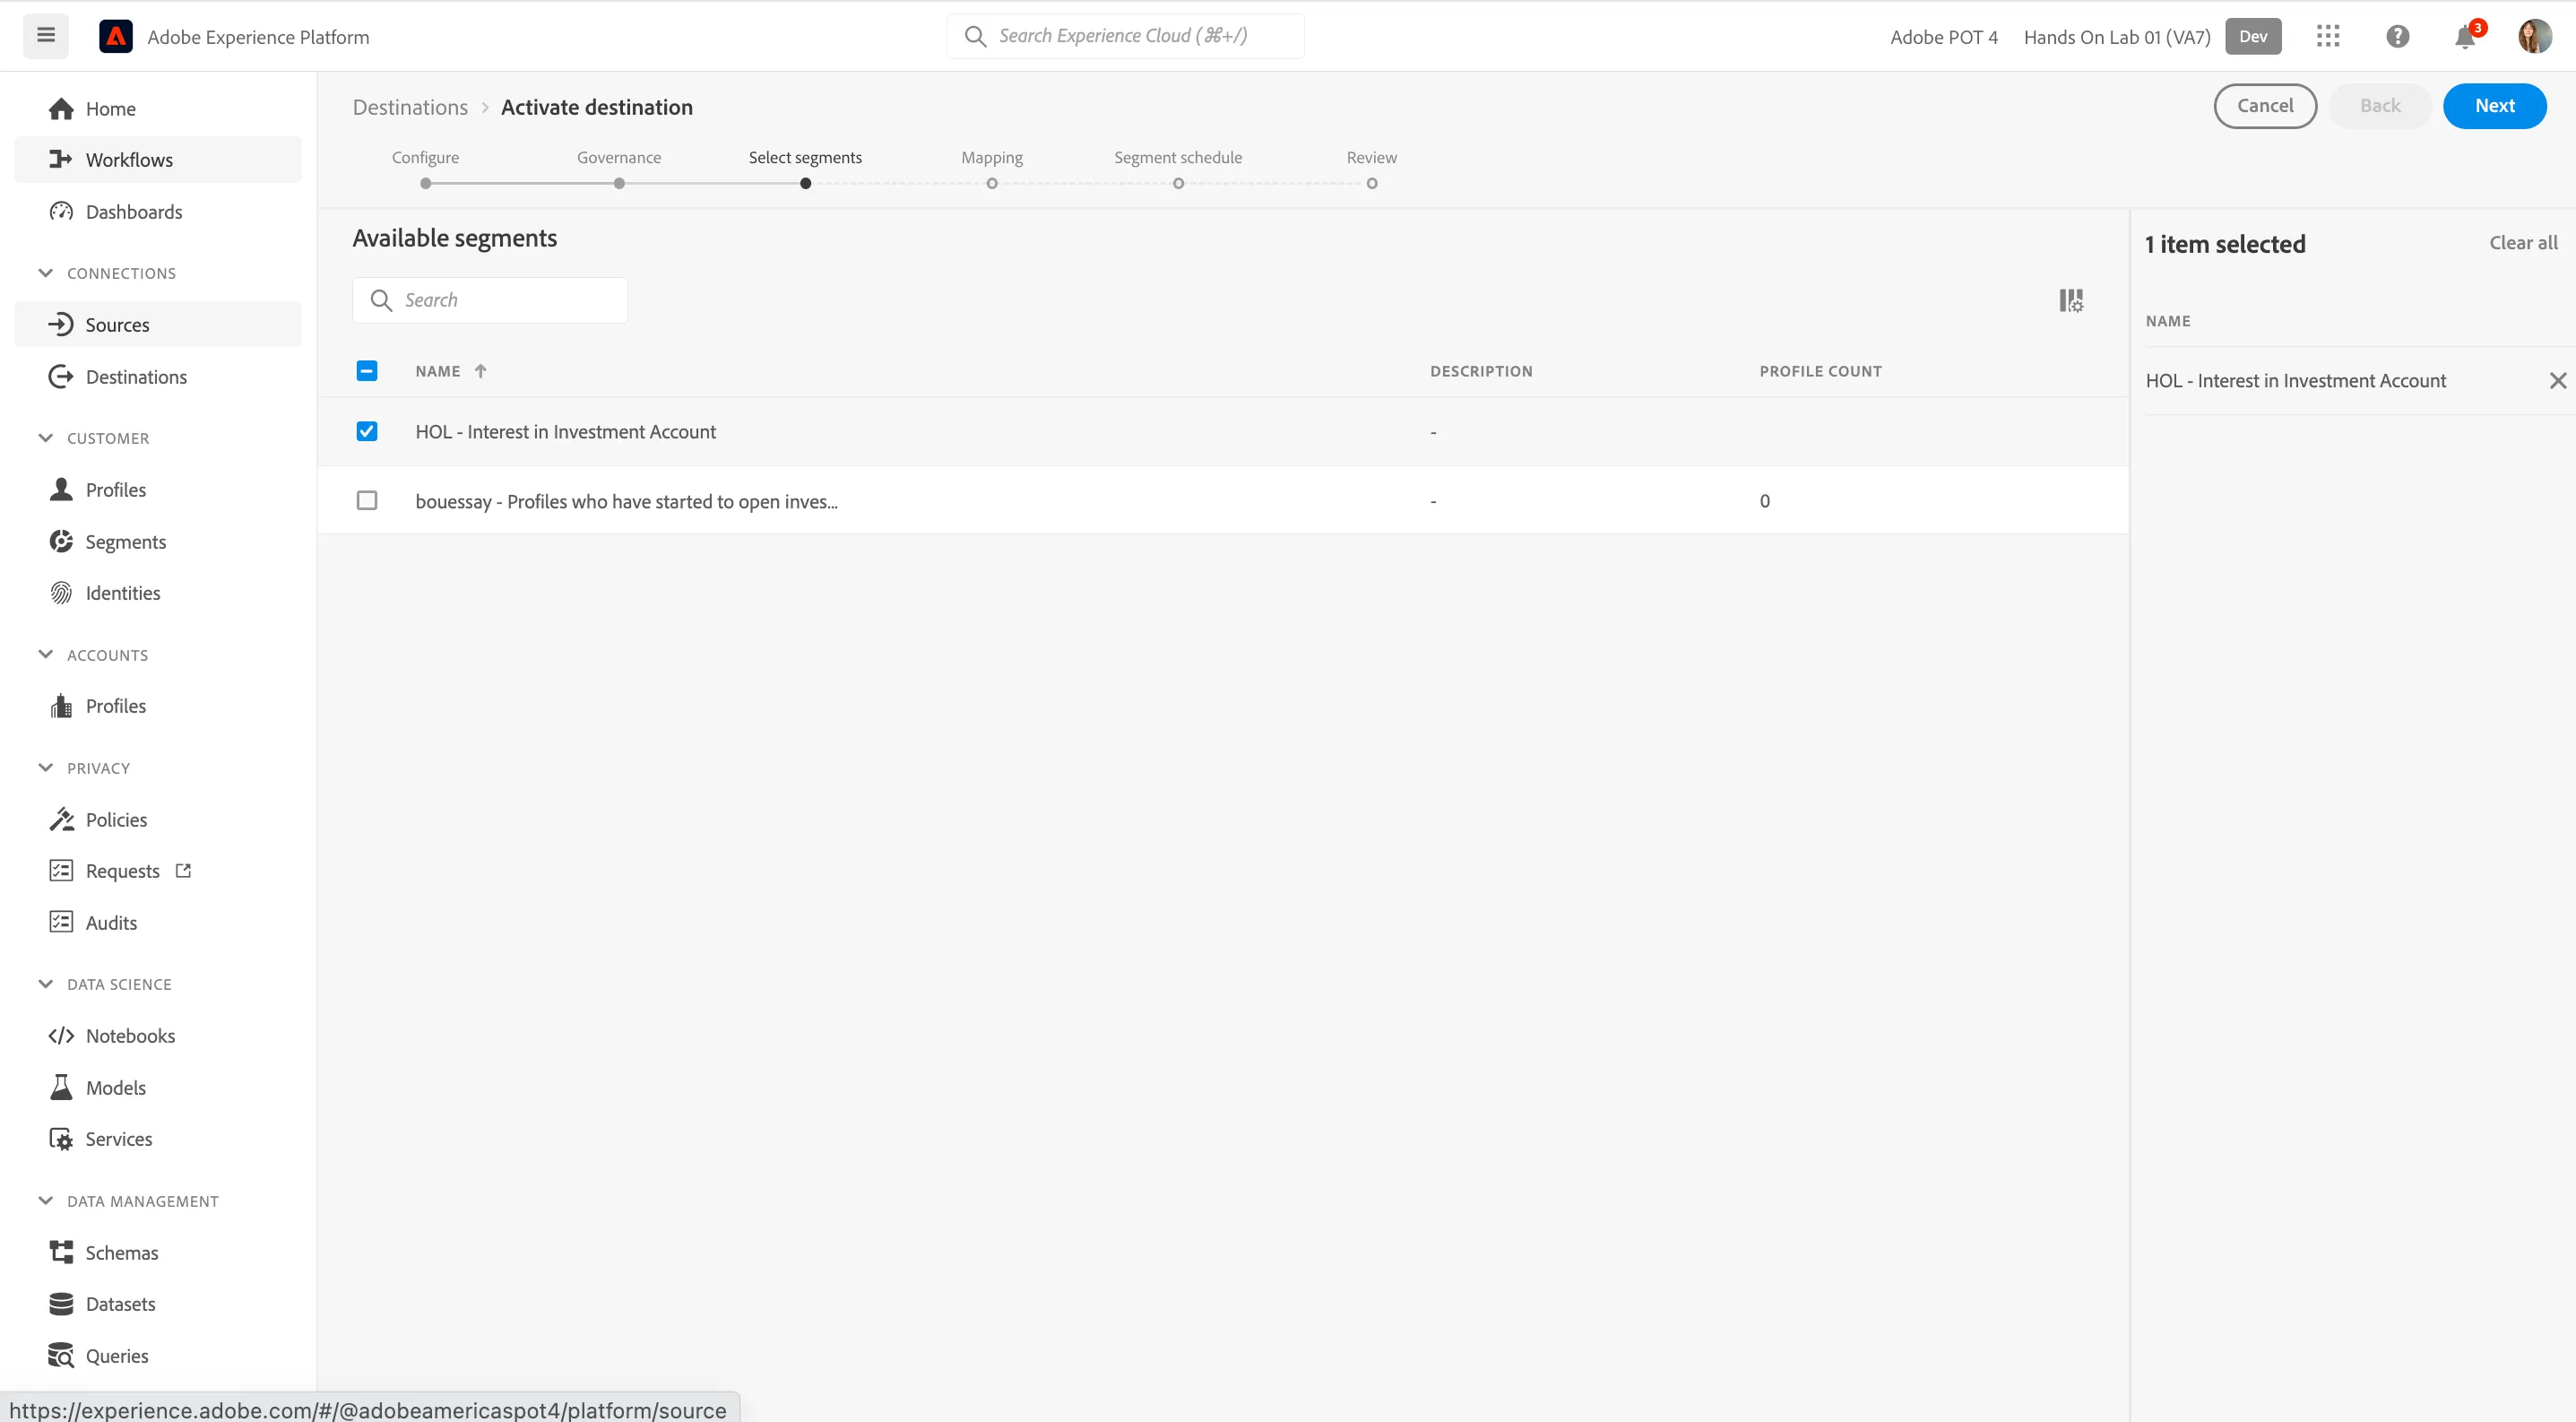The image size is (2576, 1422).
Task: Open the app switcher grid icon
Action: point(2328,36)
